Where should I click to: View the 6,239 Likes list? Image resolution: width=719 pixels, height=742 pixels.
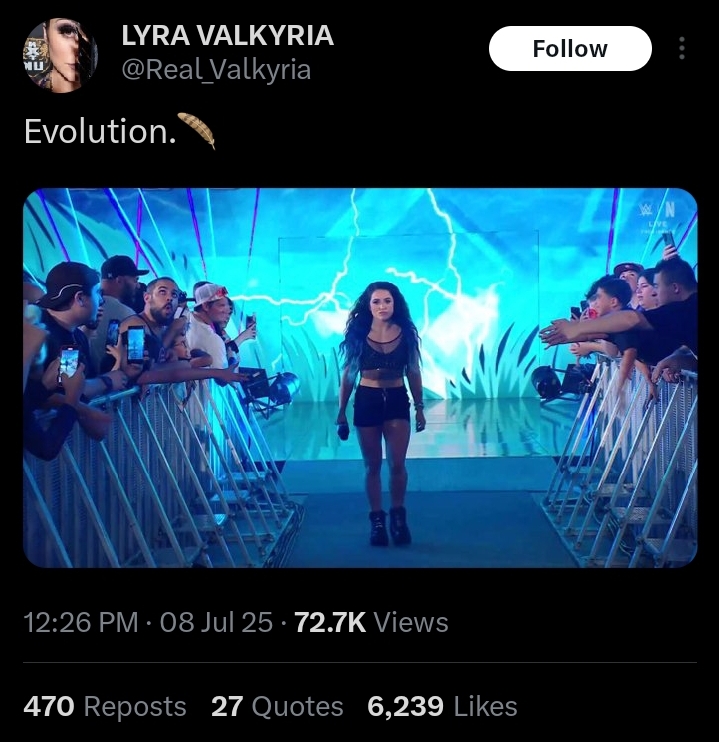(x=442, y=707)
